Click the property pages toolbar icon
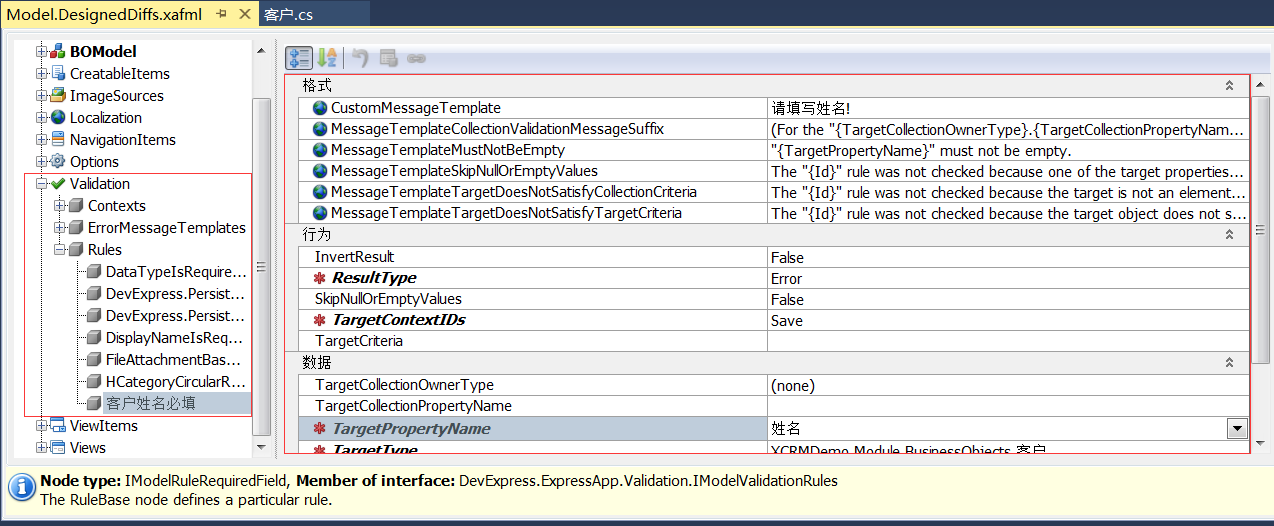 (x=389, y=58)
